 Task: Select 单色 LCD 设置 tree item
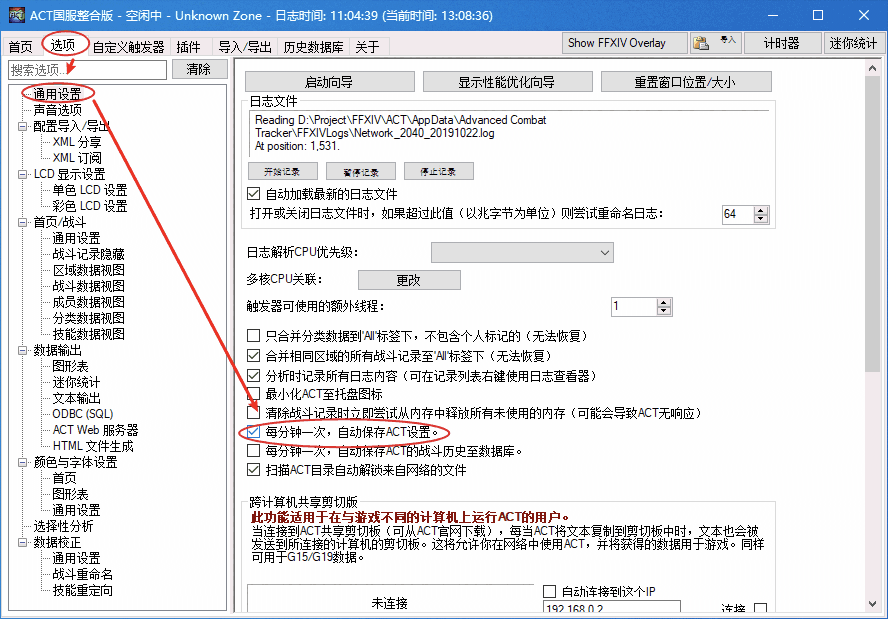point(90,190)
